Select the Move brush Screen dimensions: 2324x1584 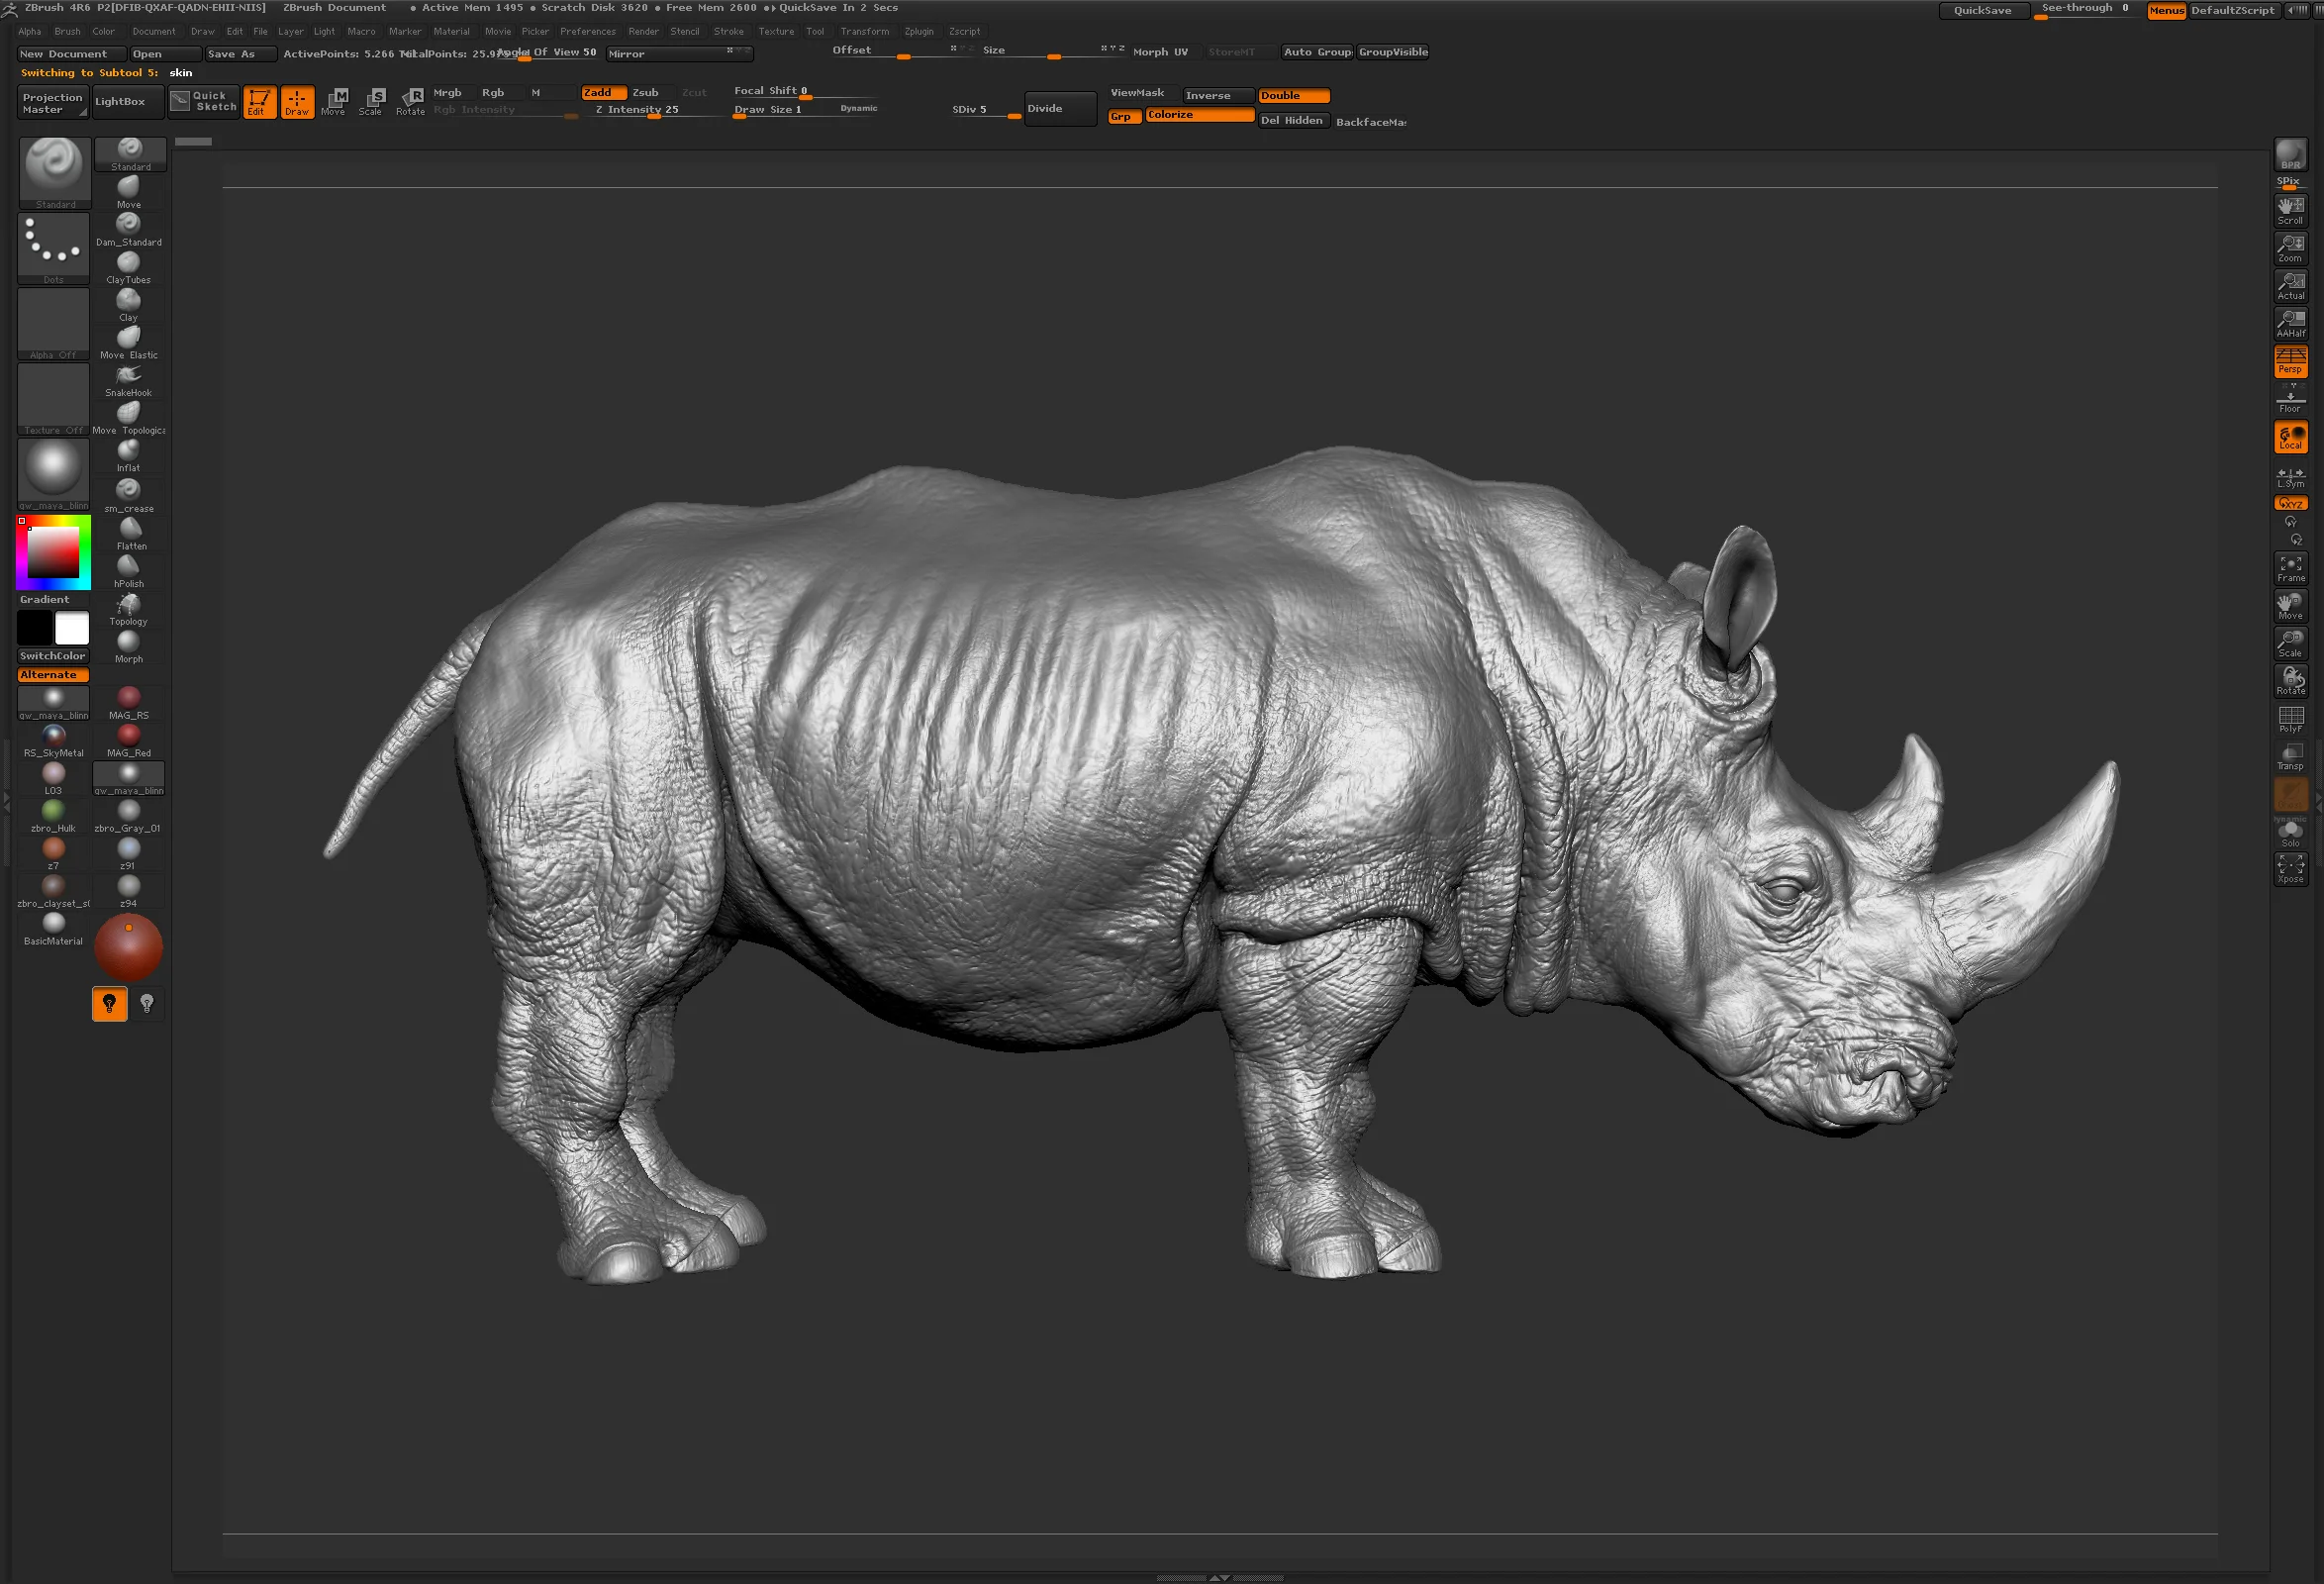coord(129,192)
